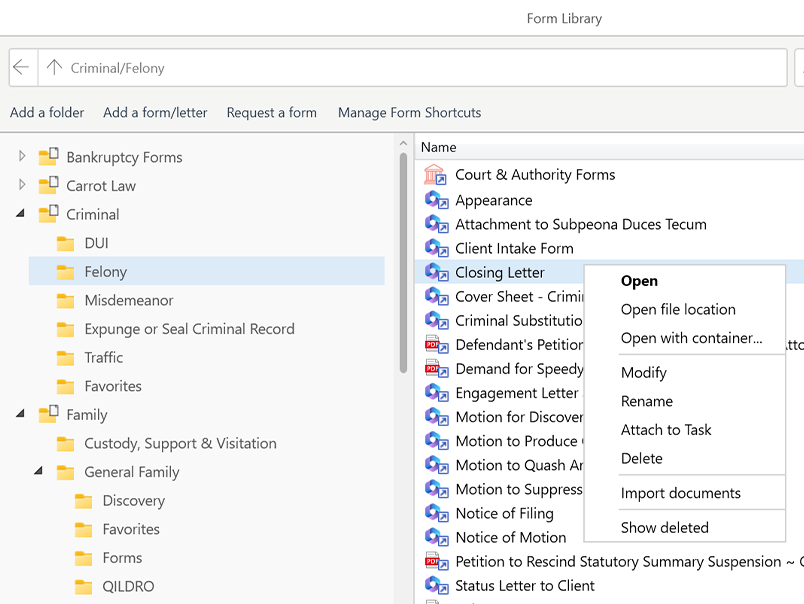
Task: Collapse the General Family subfolder
Action: 40,472
